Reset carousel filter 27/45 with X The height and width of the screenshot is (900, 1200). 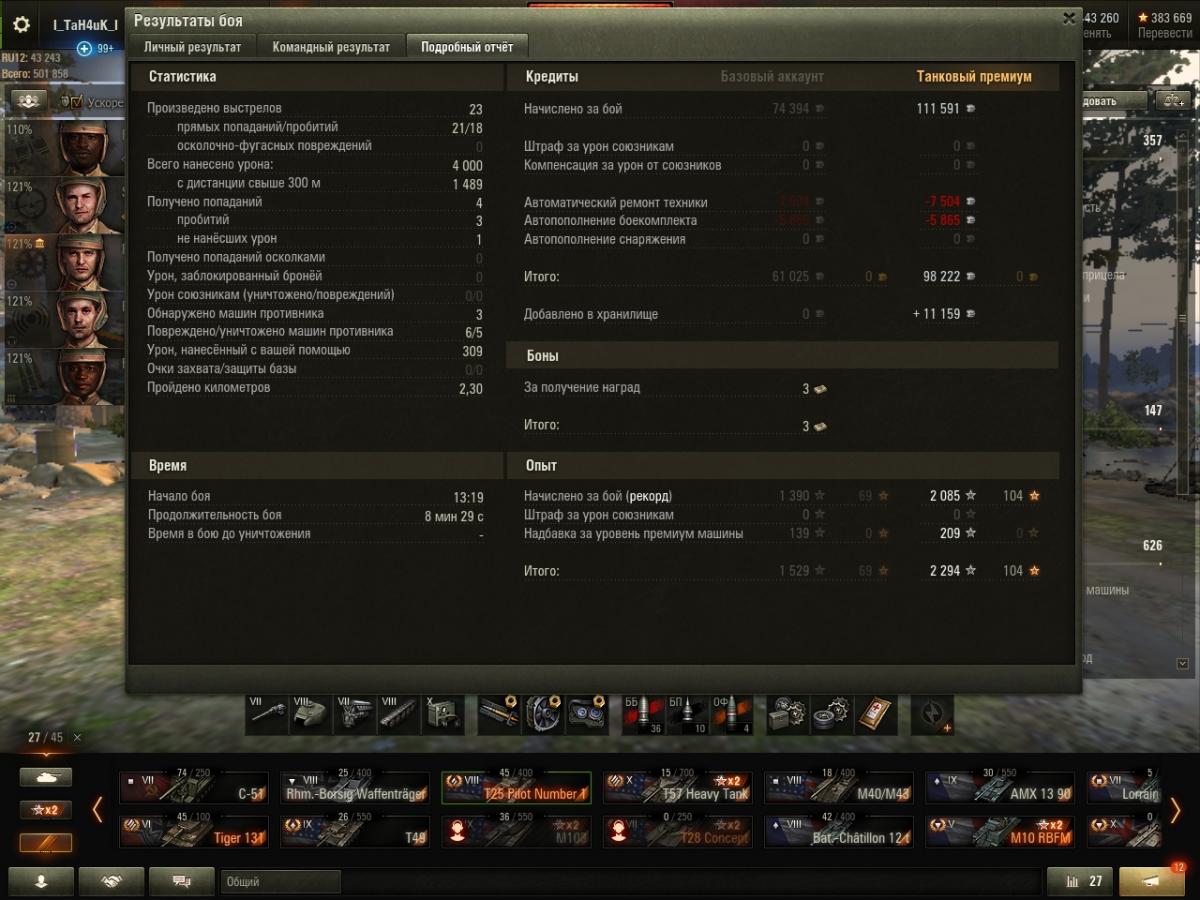coord(78,738)
